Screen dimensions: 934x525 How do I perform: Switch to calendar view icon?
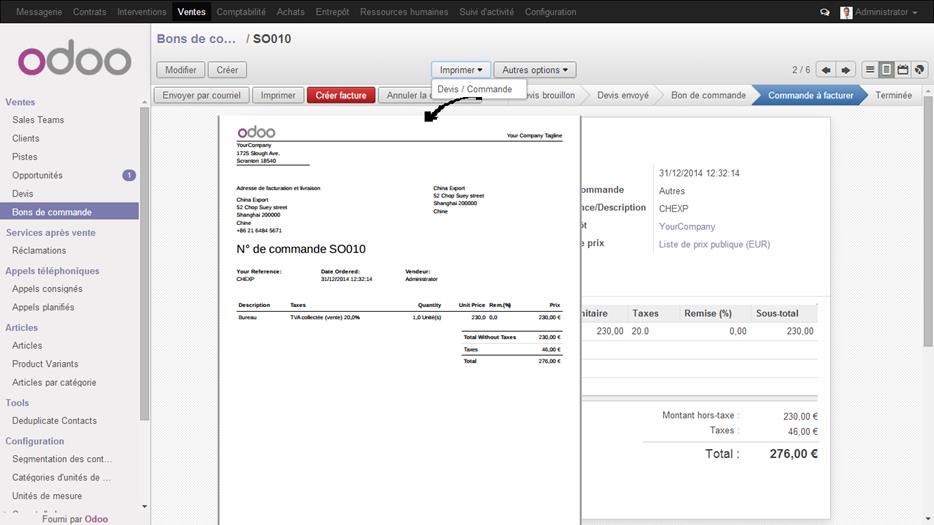(903, 70)
